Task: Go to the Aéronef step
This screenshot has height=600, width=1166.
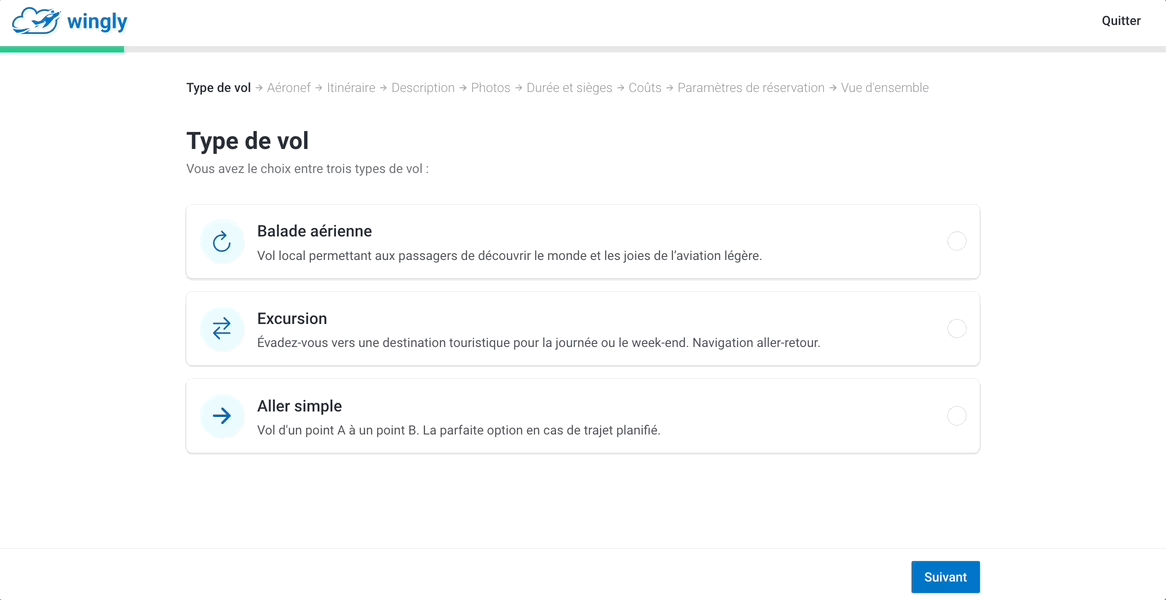Action: tap(289, 88)
